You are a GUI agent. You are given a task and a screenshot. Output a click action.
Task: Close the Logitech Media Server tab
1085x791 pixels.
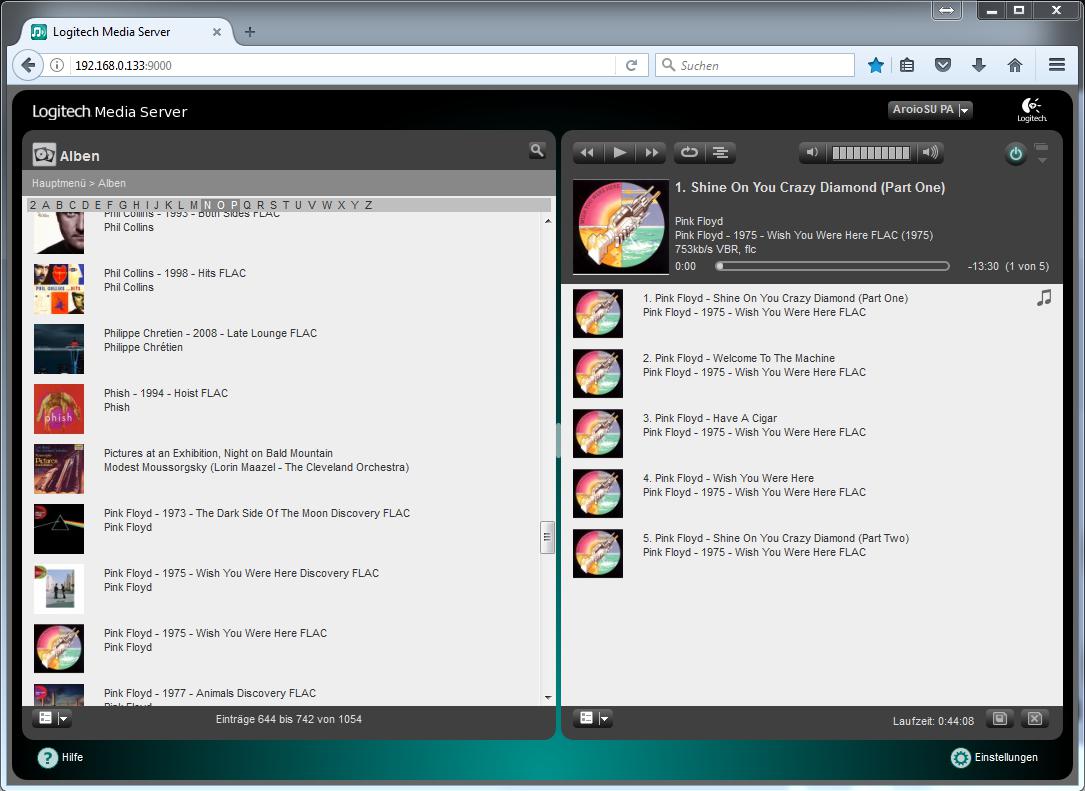217,32
